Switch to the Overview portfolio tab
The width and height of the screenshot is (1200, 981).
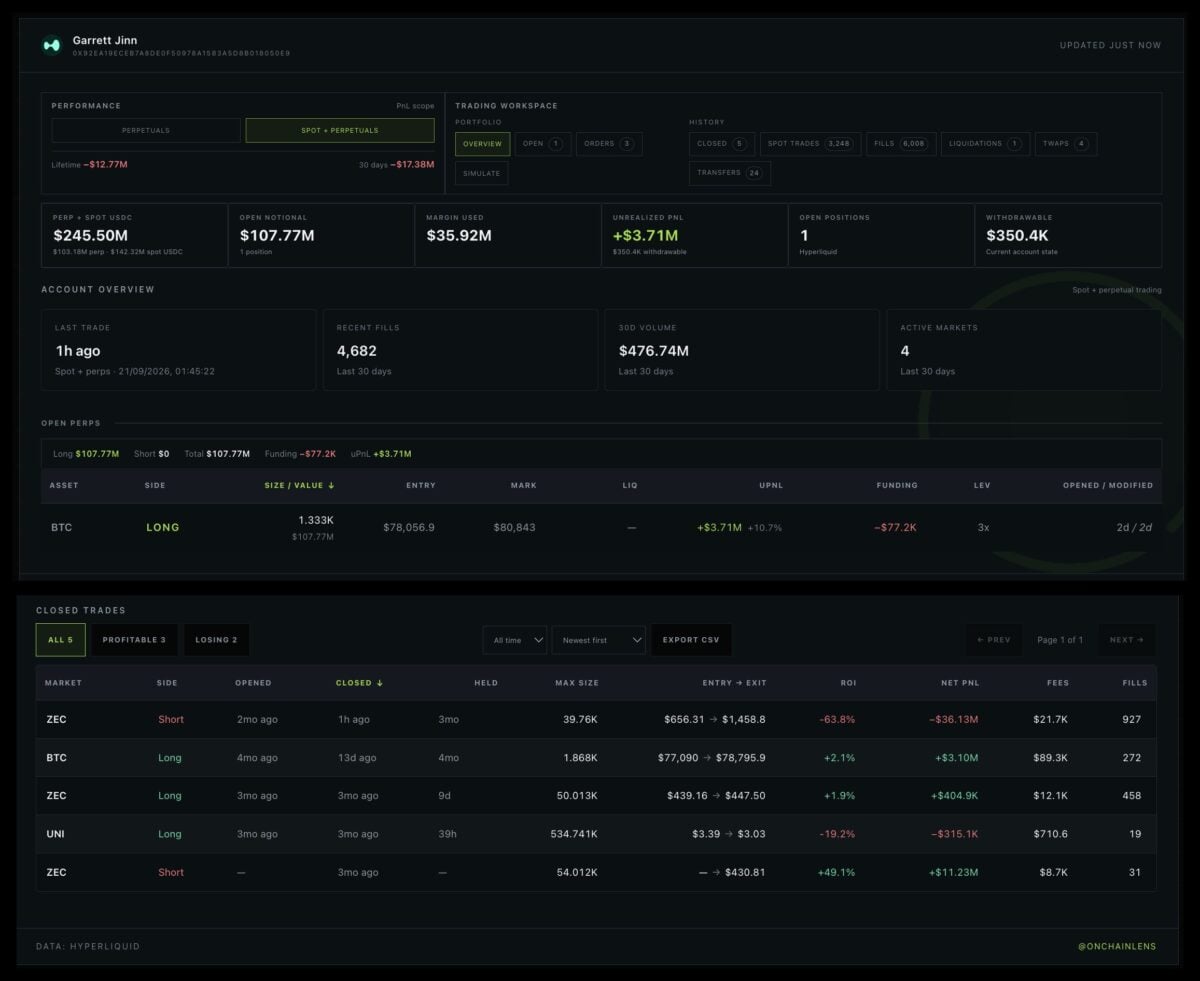point(482,144)
